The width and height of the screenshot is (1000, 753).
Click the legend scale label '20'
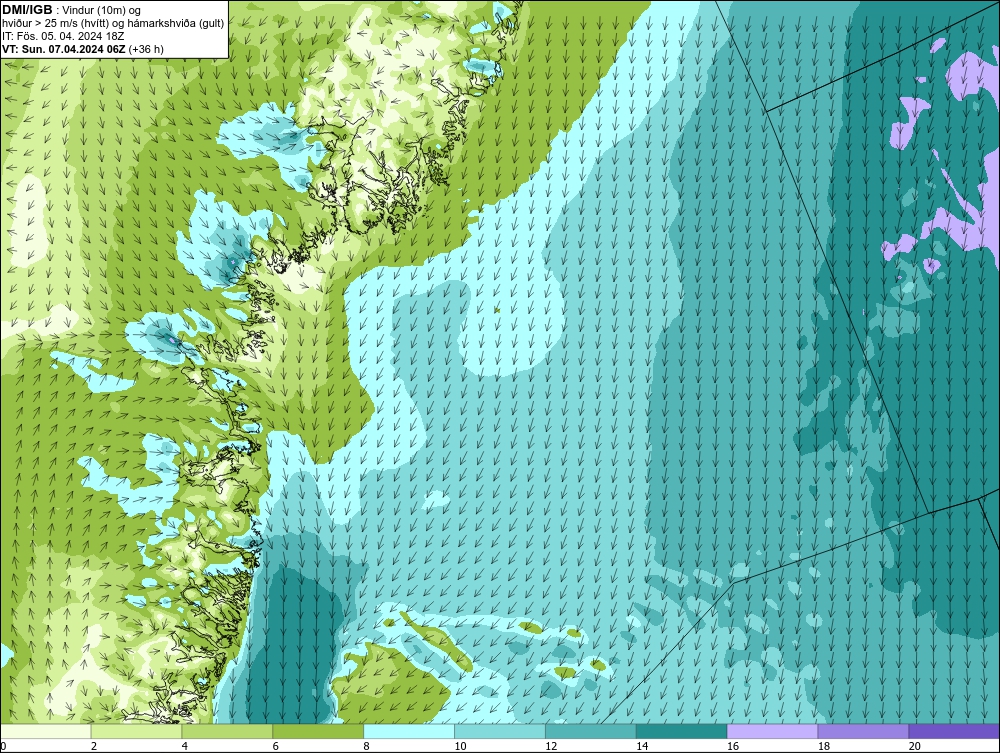point(915,746)
